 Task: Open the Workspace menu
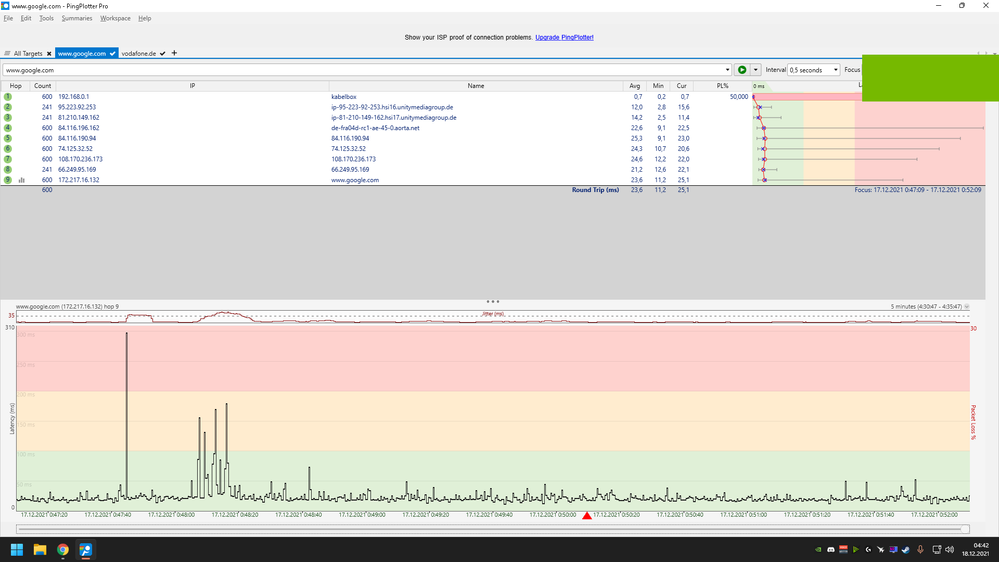(115, 18)
